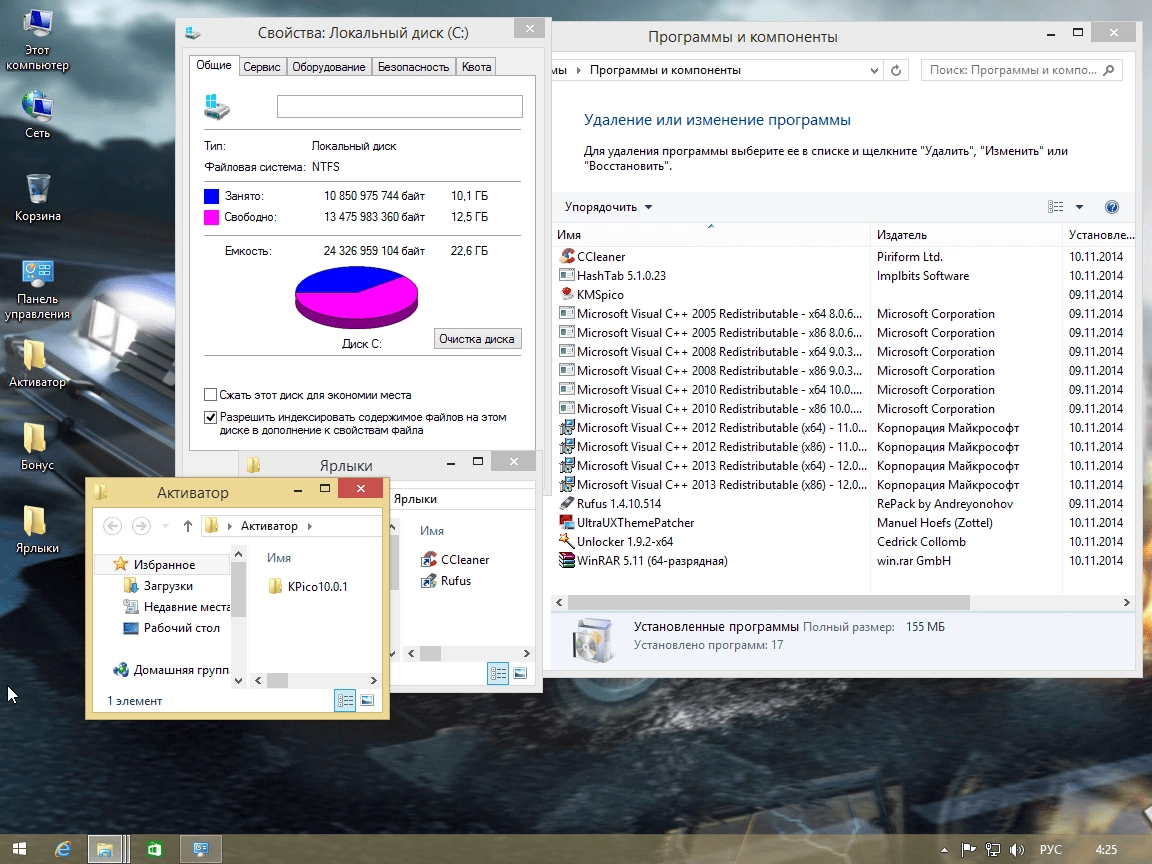Select the Общие tab

click(x=214, y=65)
